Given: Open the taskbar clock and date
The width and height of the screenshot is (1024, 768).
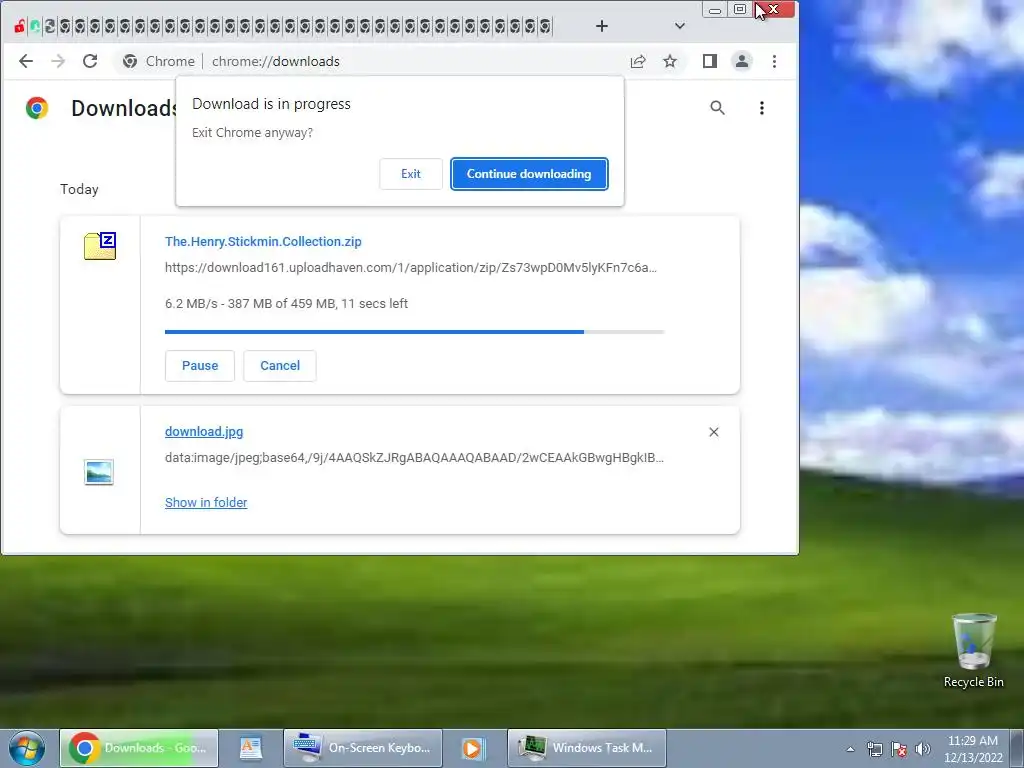Looking at the screenshot, I should [x=973, y=749].
